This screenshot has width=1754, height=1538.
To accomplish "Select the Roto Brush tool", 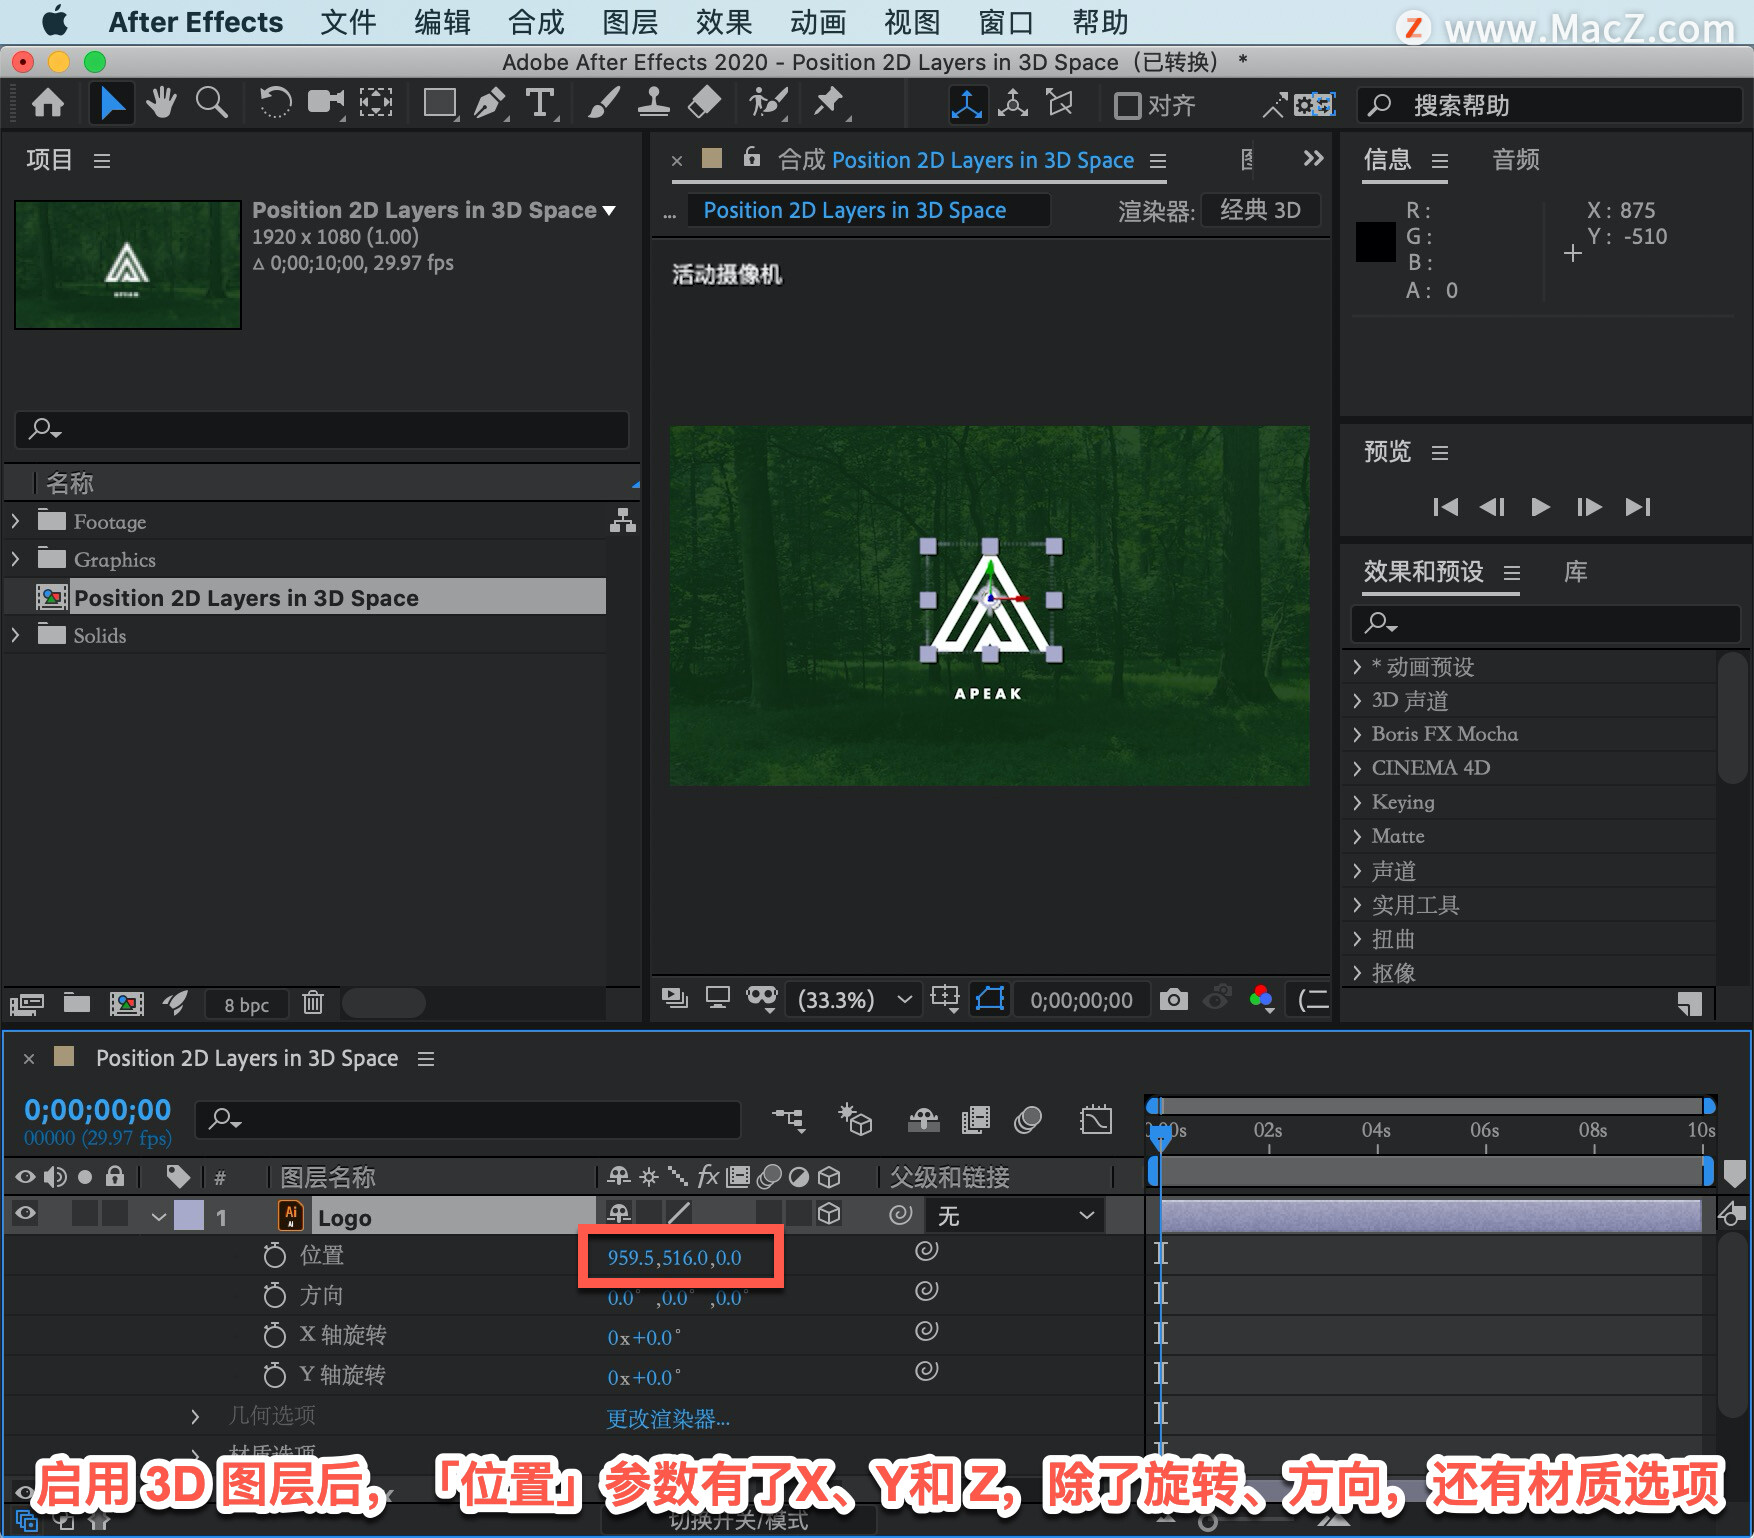I will (x=768, y=103).
